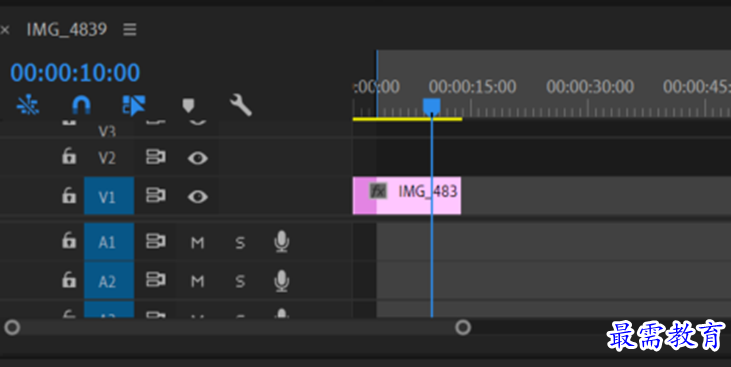Hide V1 track output with eye
Image resolution: width=731 pixels, height=367 pixels.
198,197
